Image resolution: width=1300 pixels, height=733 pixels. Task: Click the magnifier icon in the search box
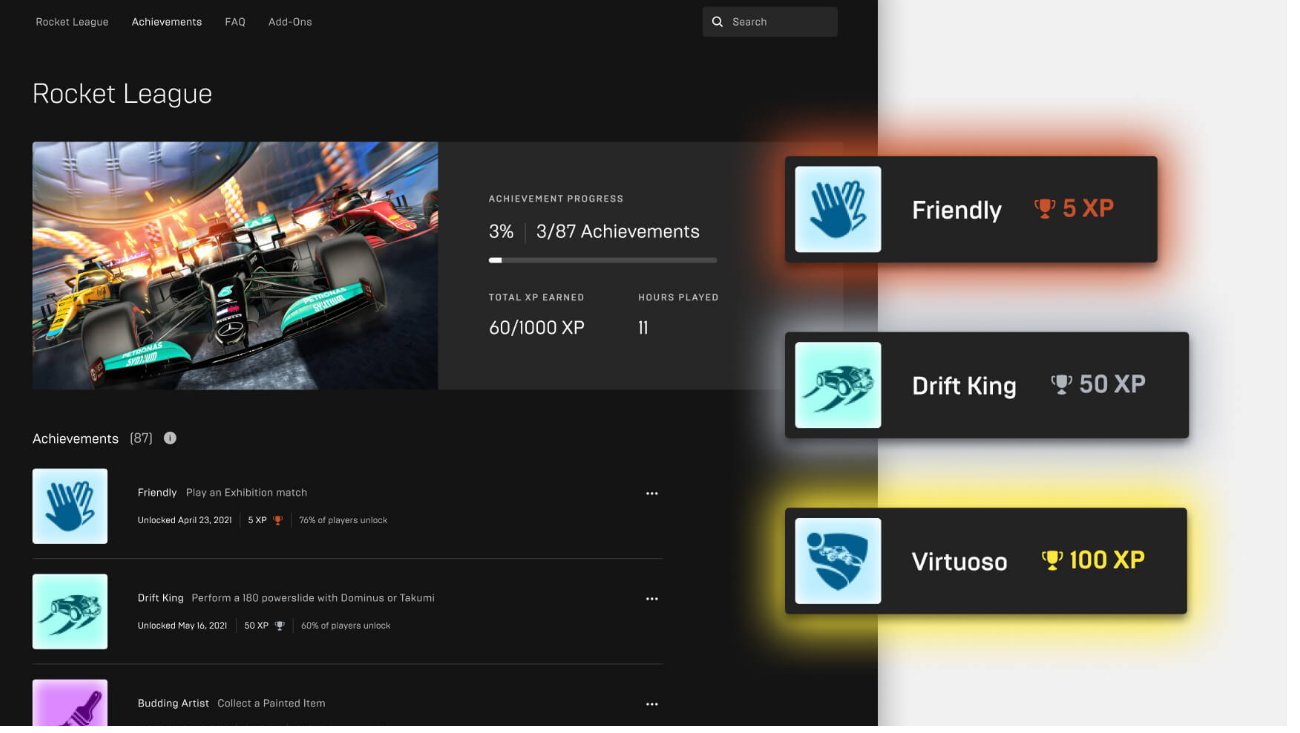click(x=717, y=22)
